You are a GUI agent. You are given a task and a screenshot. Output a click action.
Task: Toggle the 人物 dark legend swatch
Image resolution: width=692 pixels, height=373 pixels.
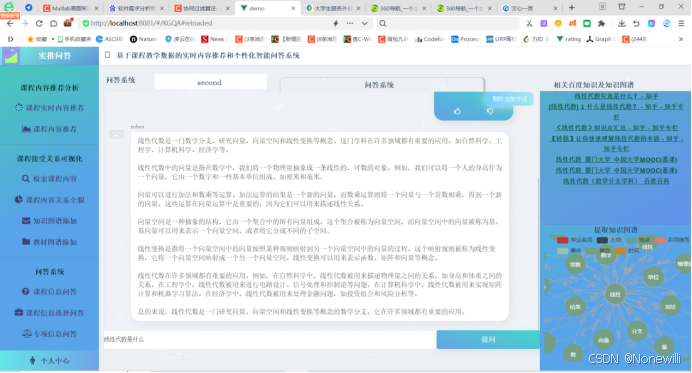pos(602,240)
